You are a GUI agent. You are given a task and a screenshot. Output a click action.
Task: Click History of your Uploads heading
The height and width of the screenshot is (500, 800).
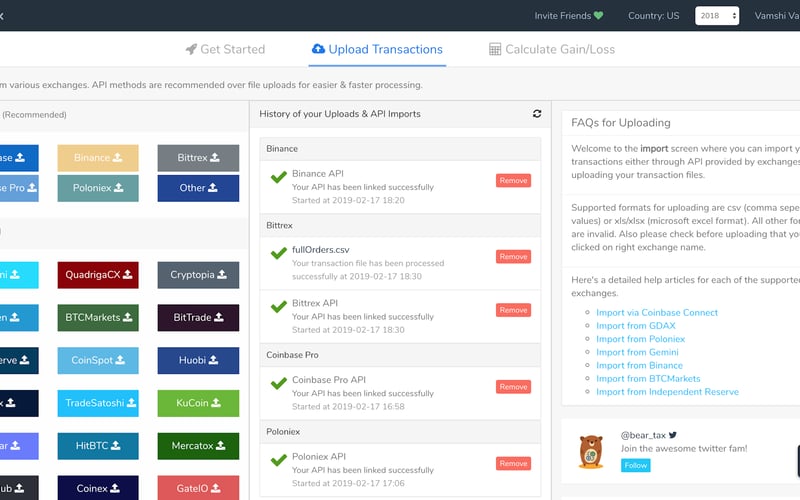coord(340,114)
